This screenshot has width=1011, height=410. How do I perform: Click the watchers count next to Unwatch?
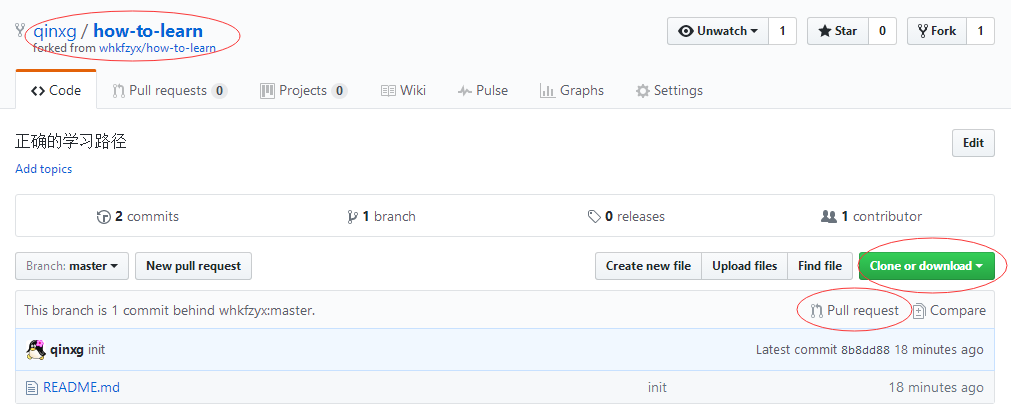pos(782,31)
